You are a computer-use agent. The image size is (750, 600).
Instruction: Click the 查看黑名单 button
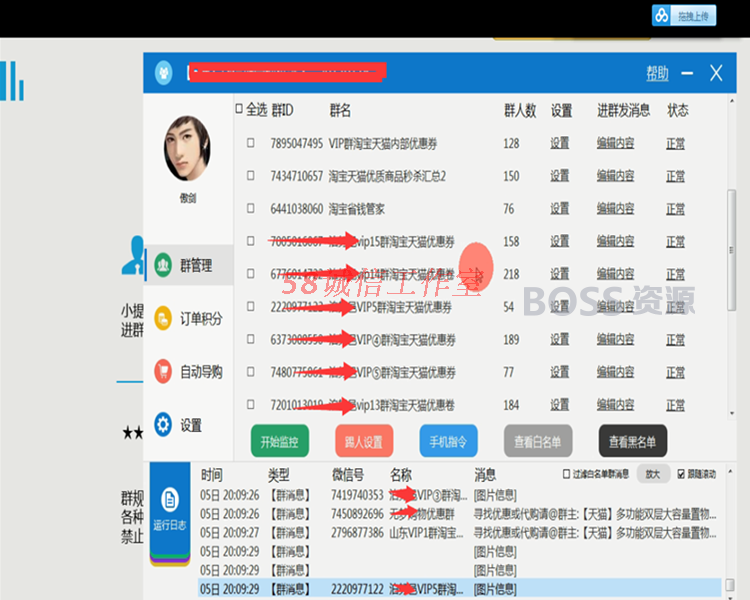(x=633, y=441)
